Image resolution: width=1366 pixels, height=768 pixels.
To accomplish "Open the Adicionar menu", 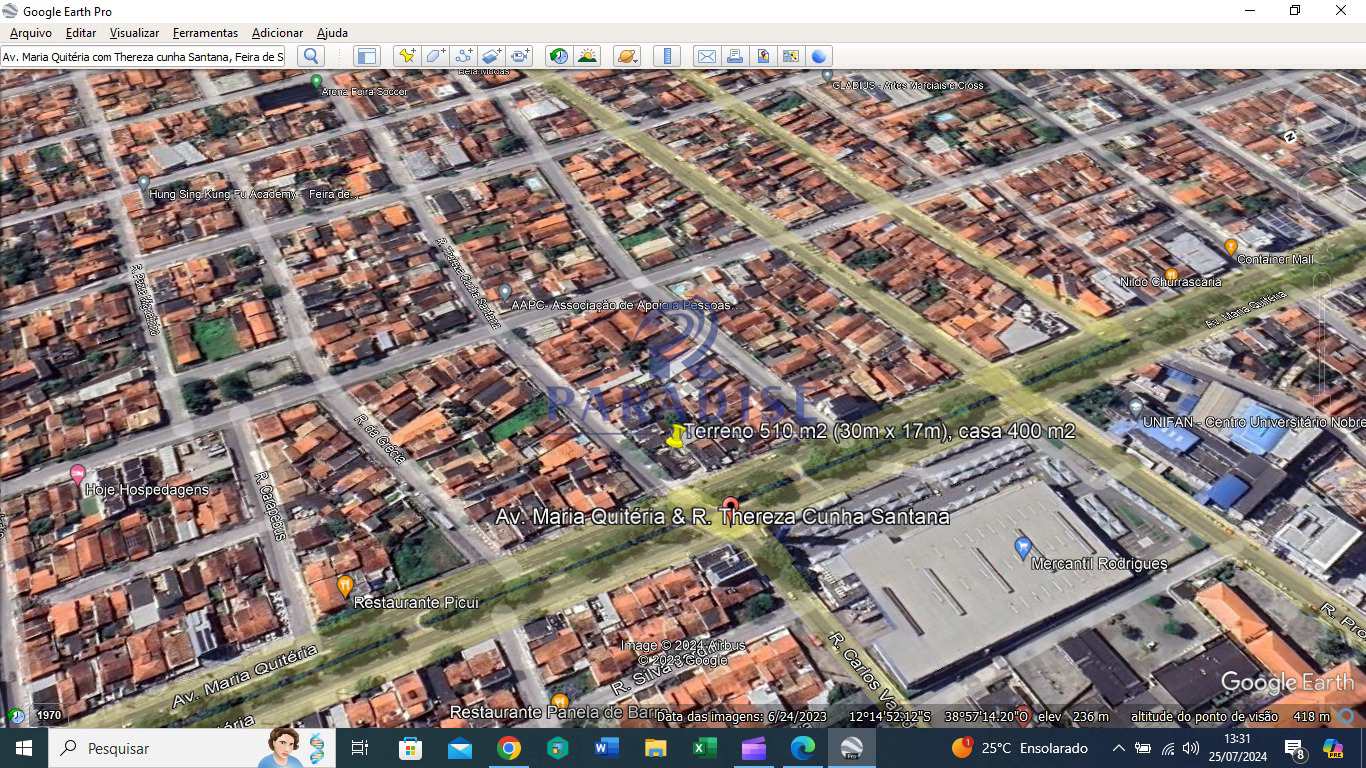I will (278, 33).
